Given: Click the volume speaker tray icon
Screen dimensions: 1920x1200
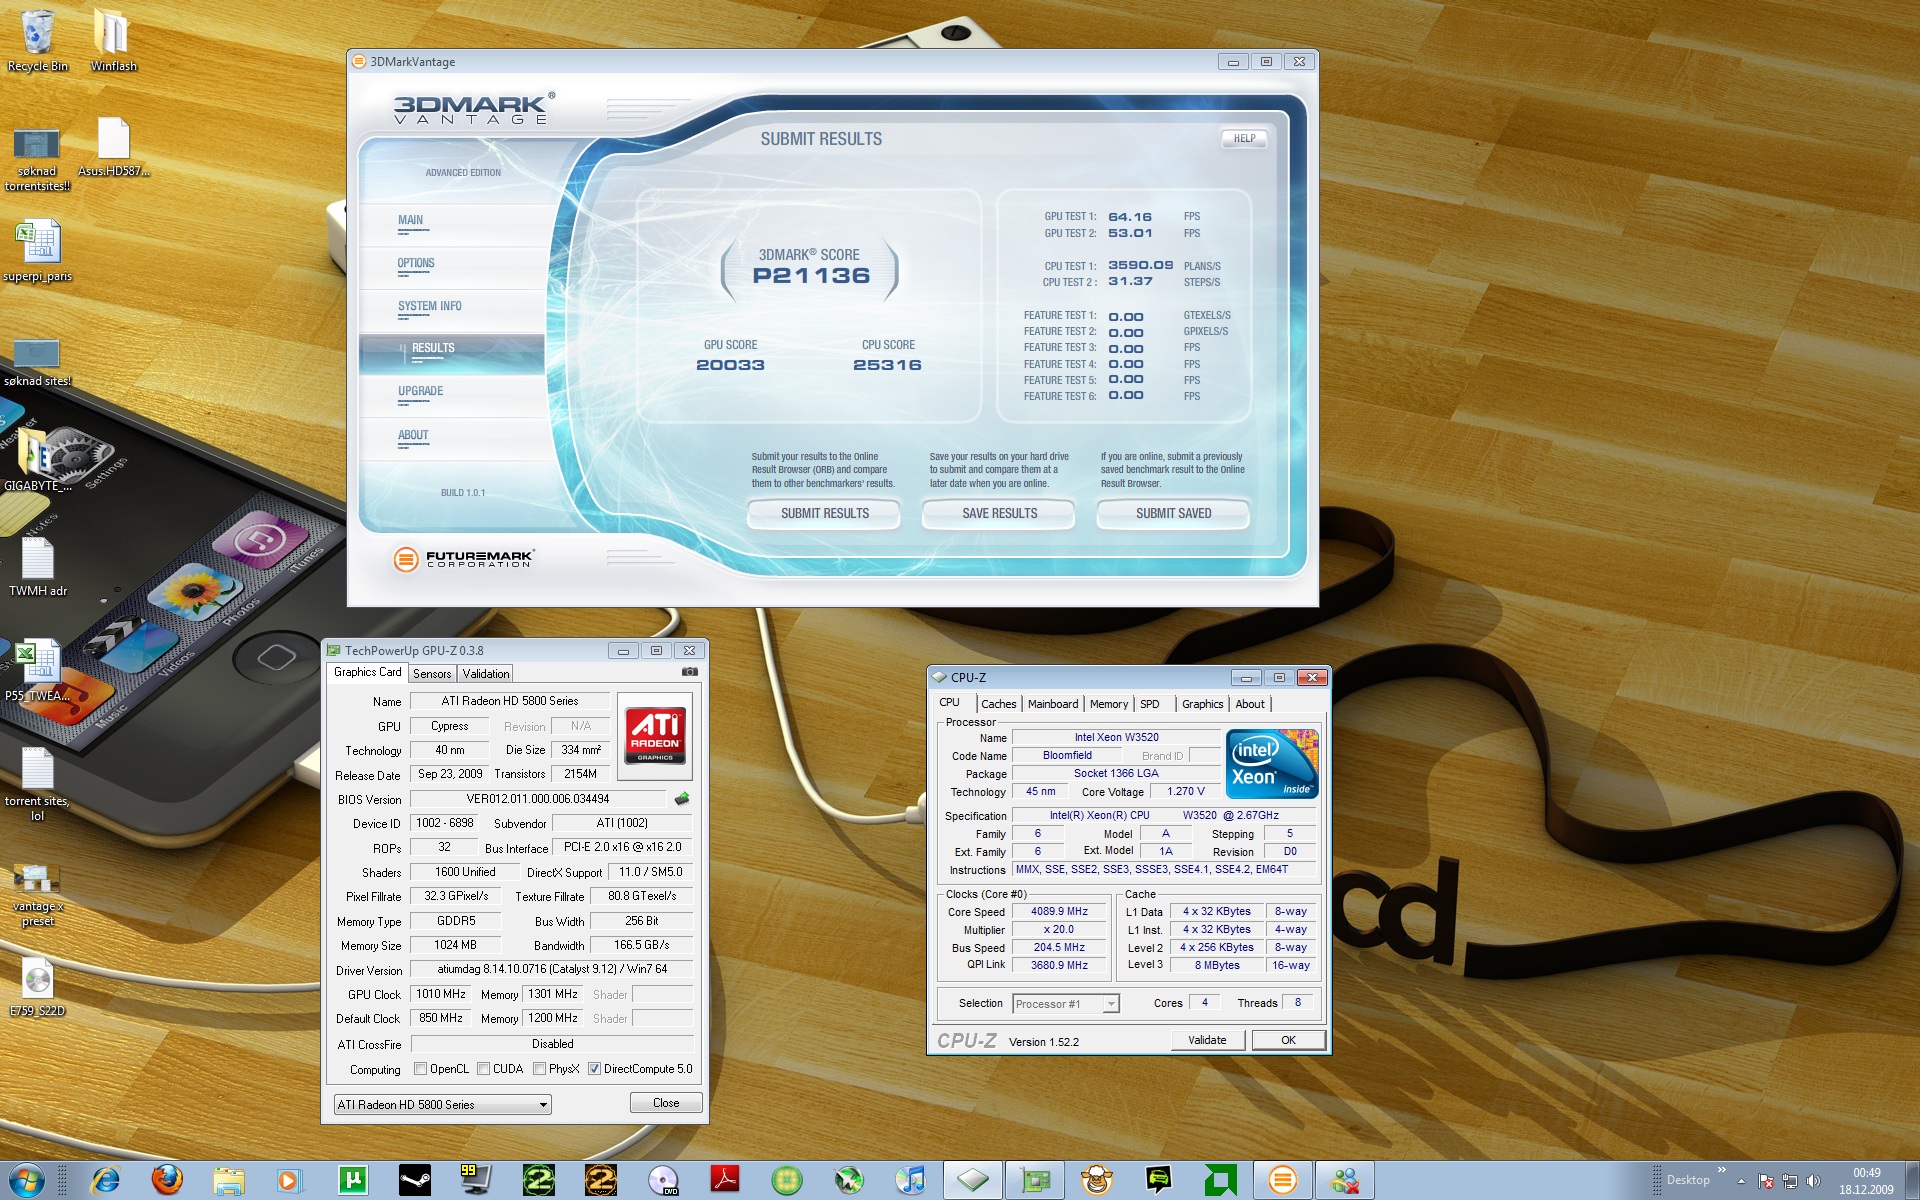Looking at the screenshot, I should coord(1814,1181).
